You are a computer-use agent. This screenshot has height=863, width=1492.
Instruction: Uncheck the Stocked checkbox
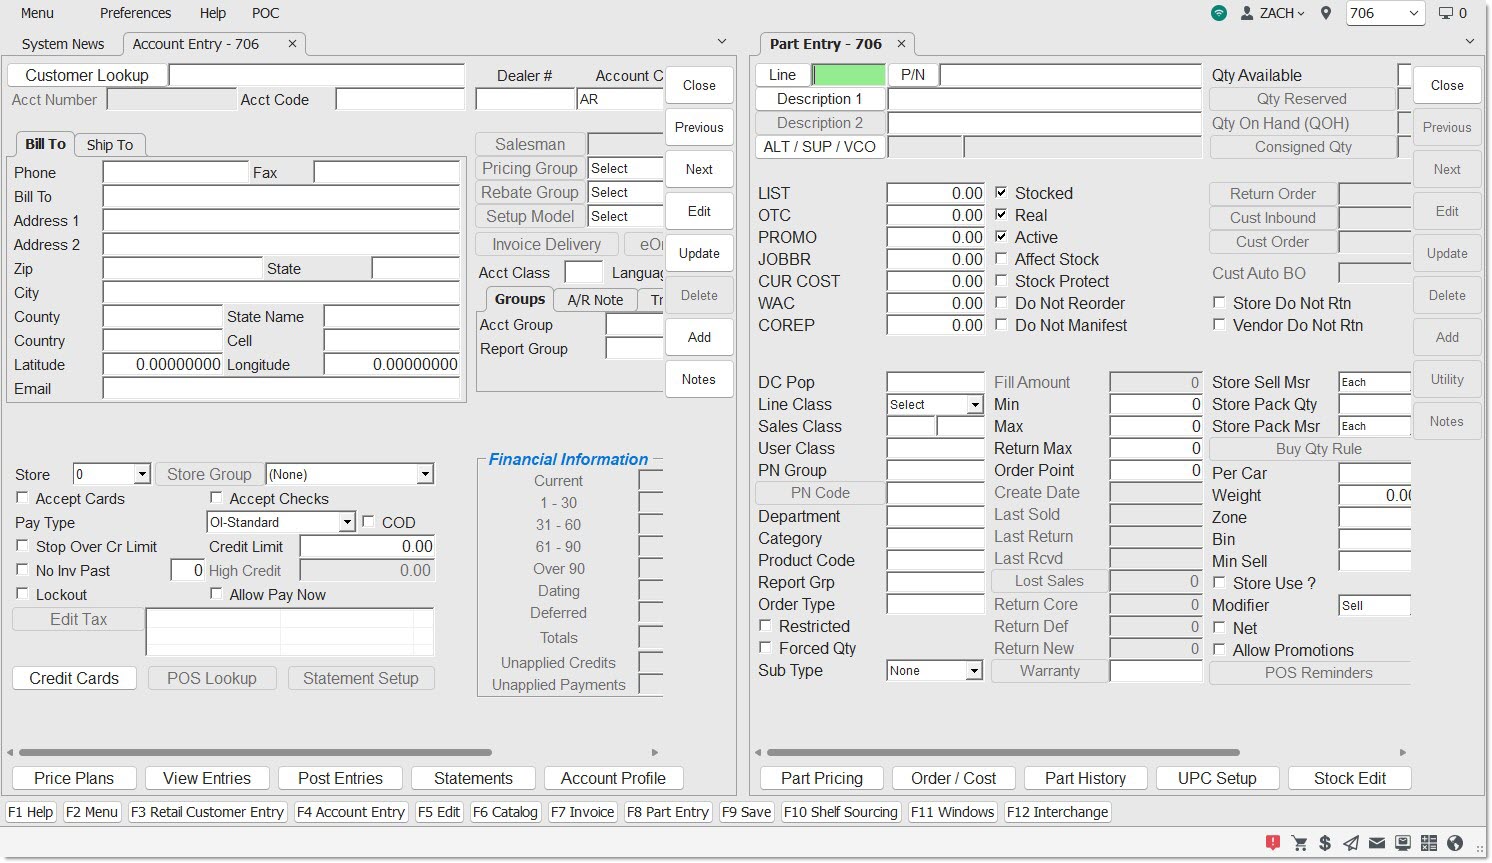(x=1001, y=192)
